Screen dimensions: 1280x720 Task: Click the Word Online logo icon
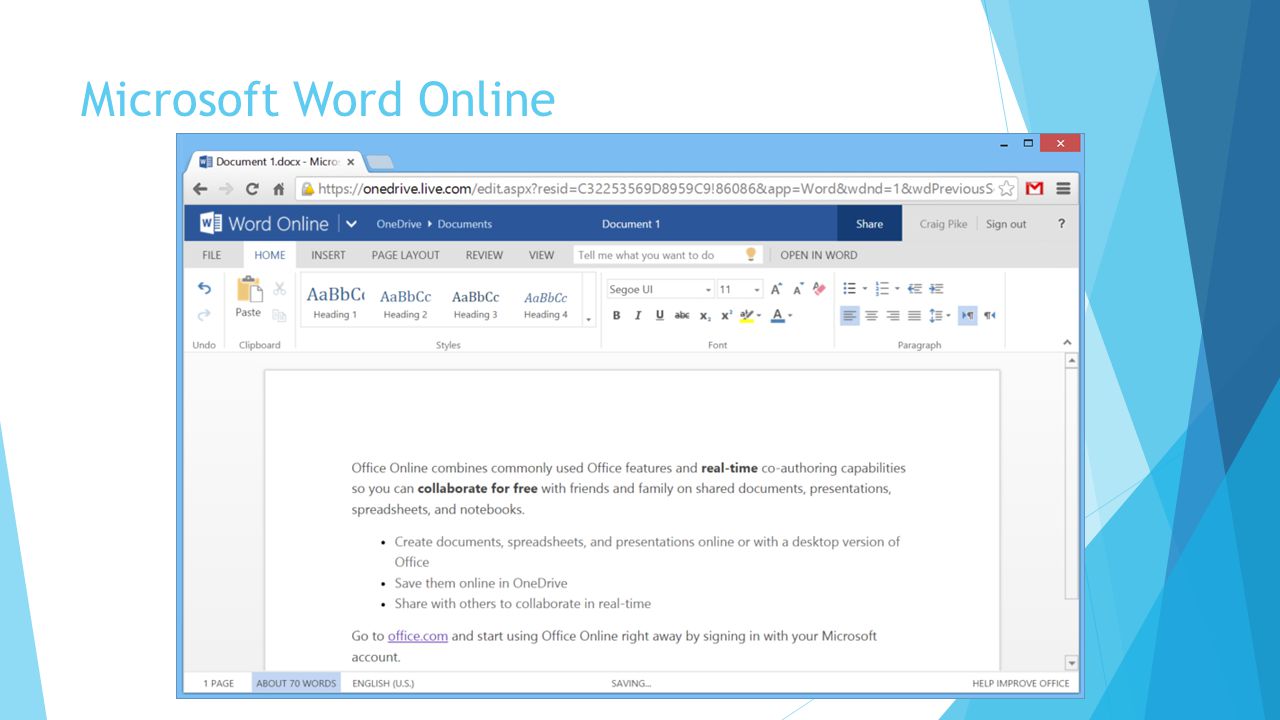click(x=210, y=223)
